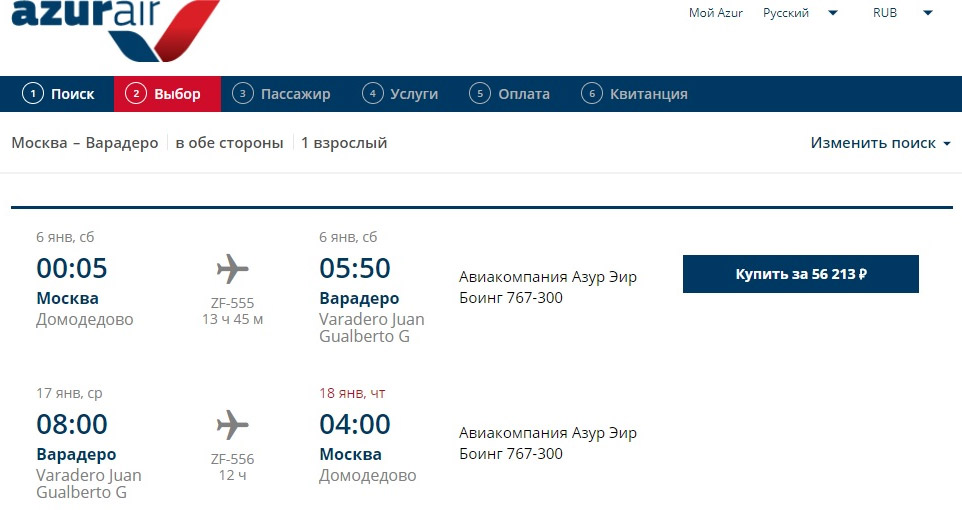Go to the Выбор step tab
Screen dimensions: 962x510
tap(167, 94)
